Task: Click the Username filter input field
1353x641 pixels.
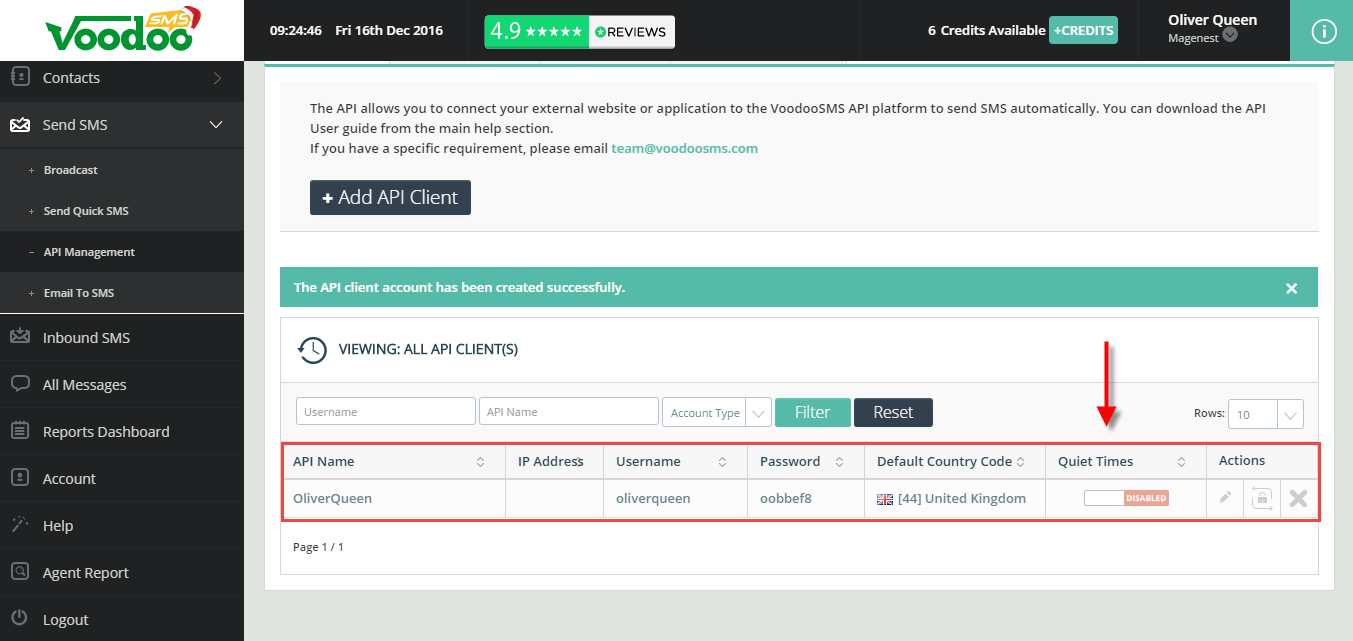Action: [385, 412]
